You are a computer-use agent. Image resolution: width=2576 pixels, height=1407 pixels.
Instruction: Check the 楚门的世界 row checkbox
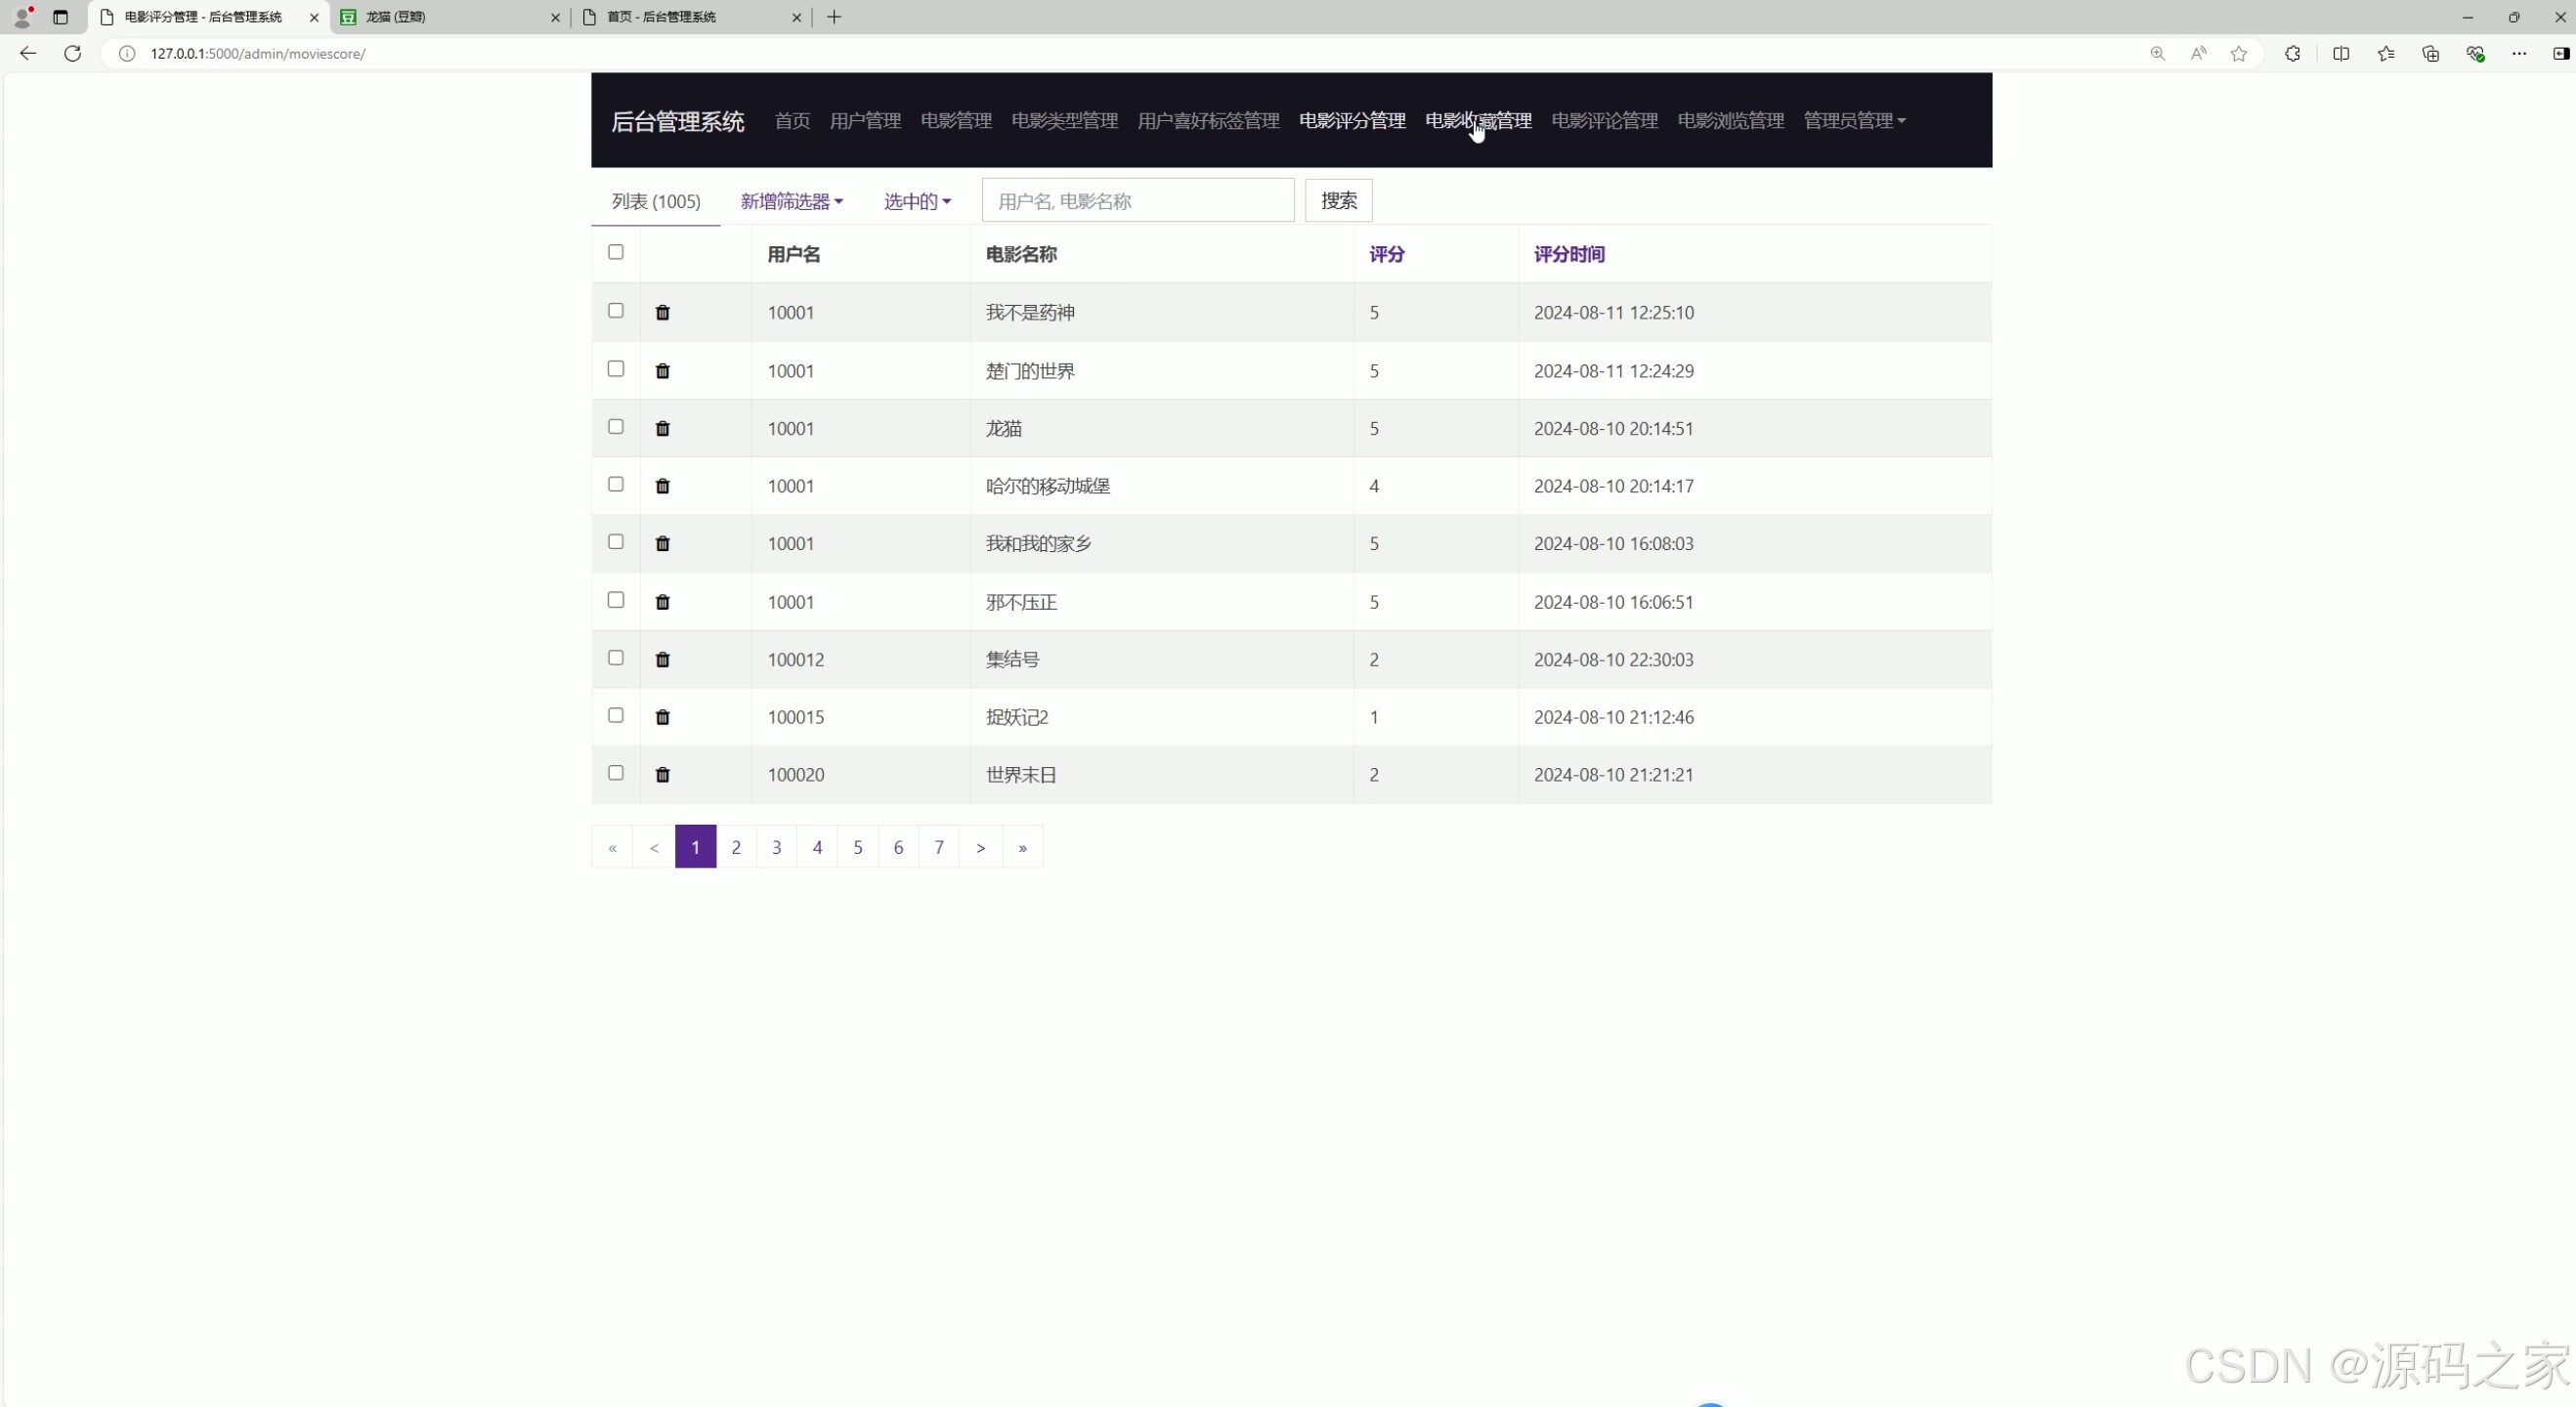(x=616, y=369)
